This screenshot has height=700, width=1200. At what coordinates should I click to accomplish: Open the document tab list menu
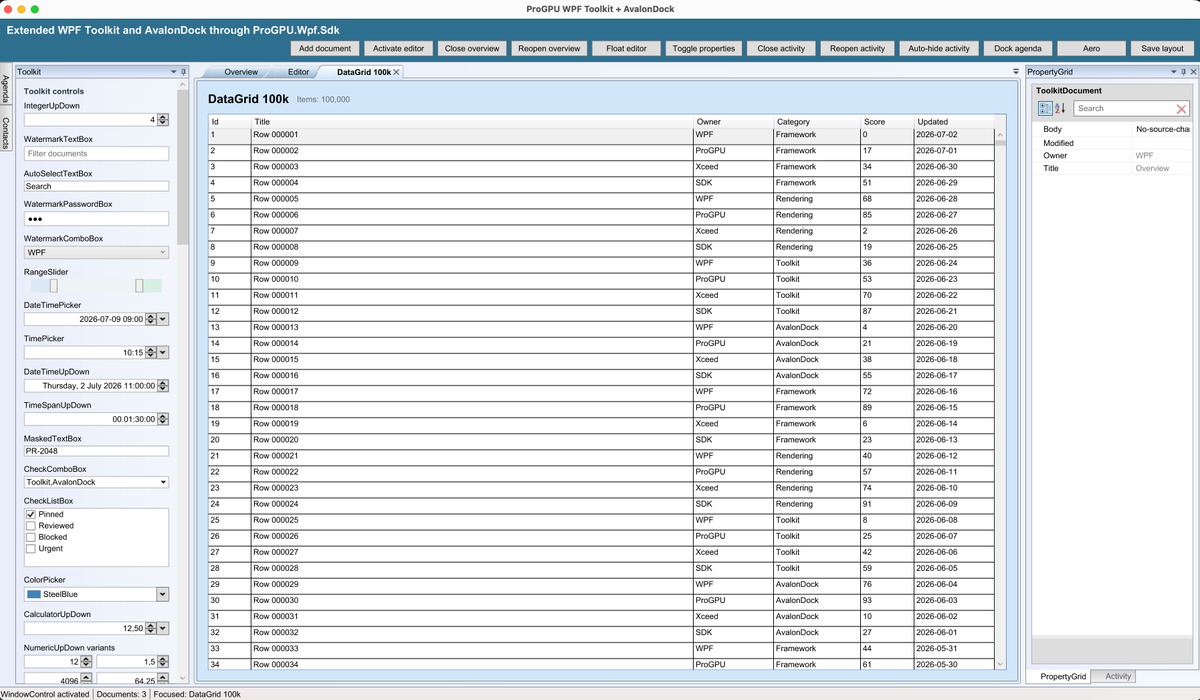1016,72
